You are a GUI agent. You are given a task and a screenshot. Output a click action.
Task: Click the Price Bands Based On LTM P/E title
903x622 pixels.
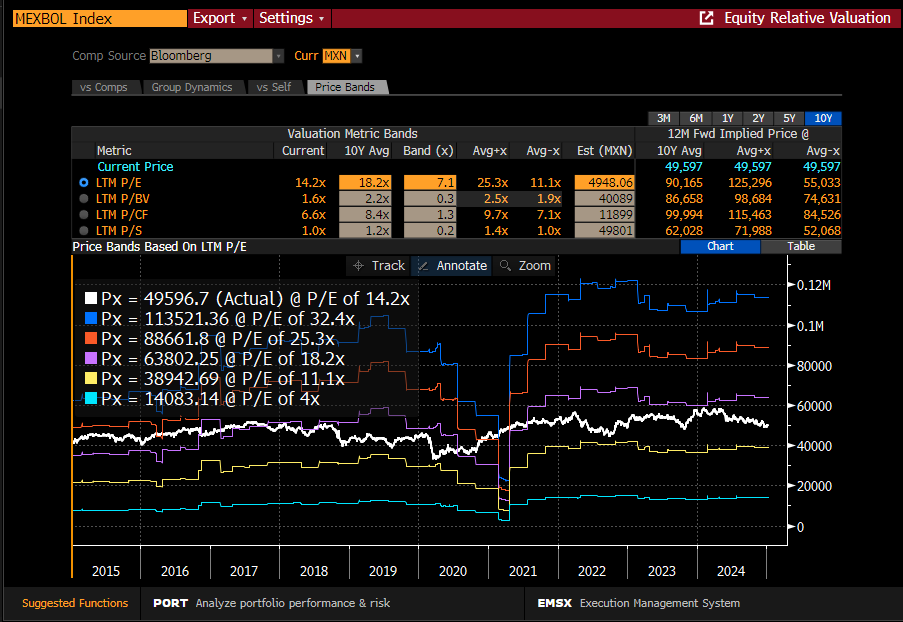[160, 246]
